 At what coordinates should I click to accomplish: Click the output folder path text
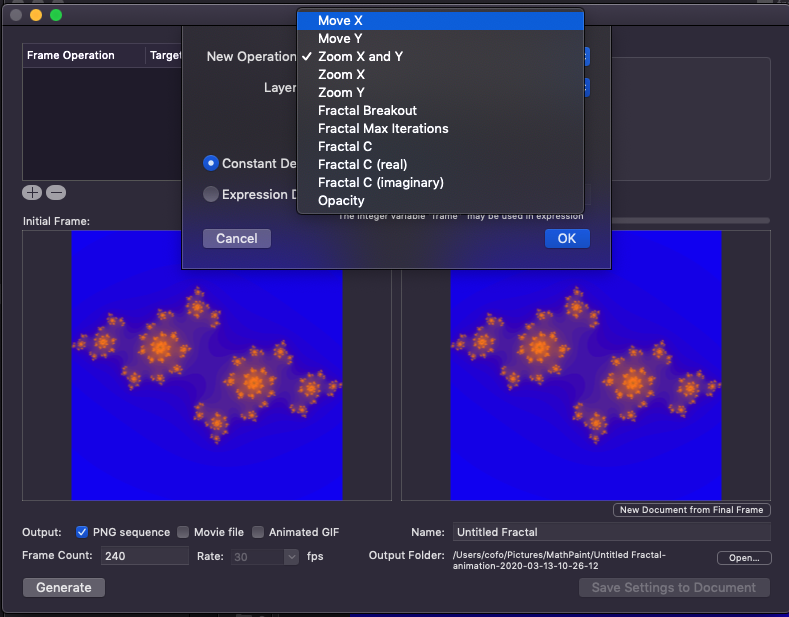coord(559,560)
